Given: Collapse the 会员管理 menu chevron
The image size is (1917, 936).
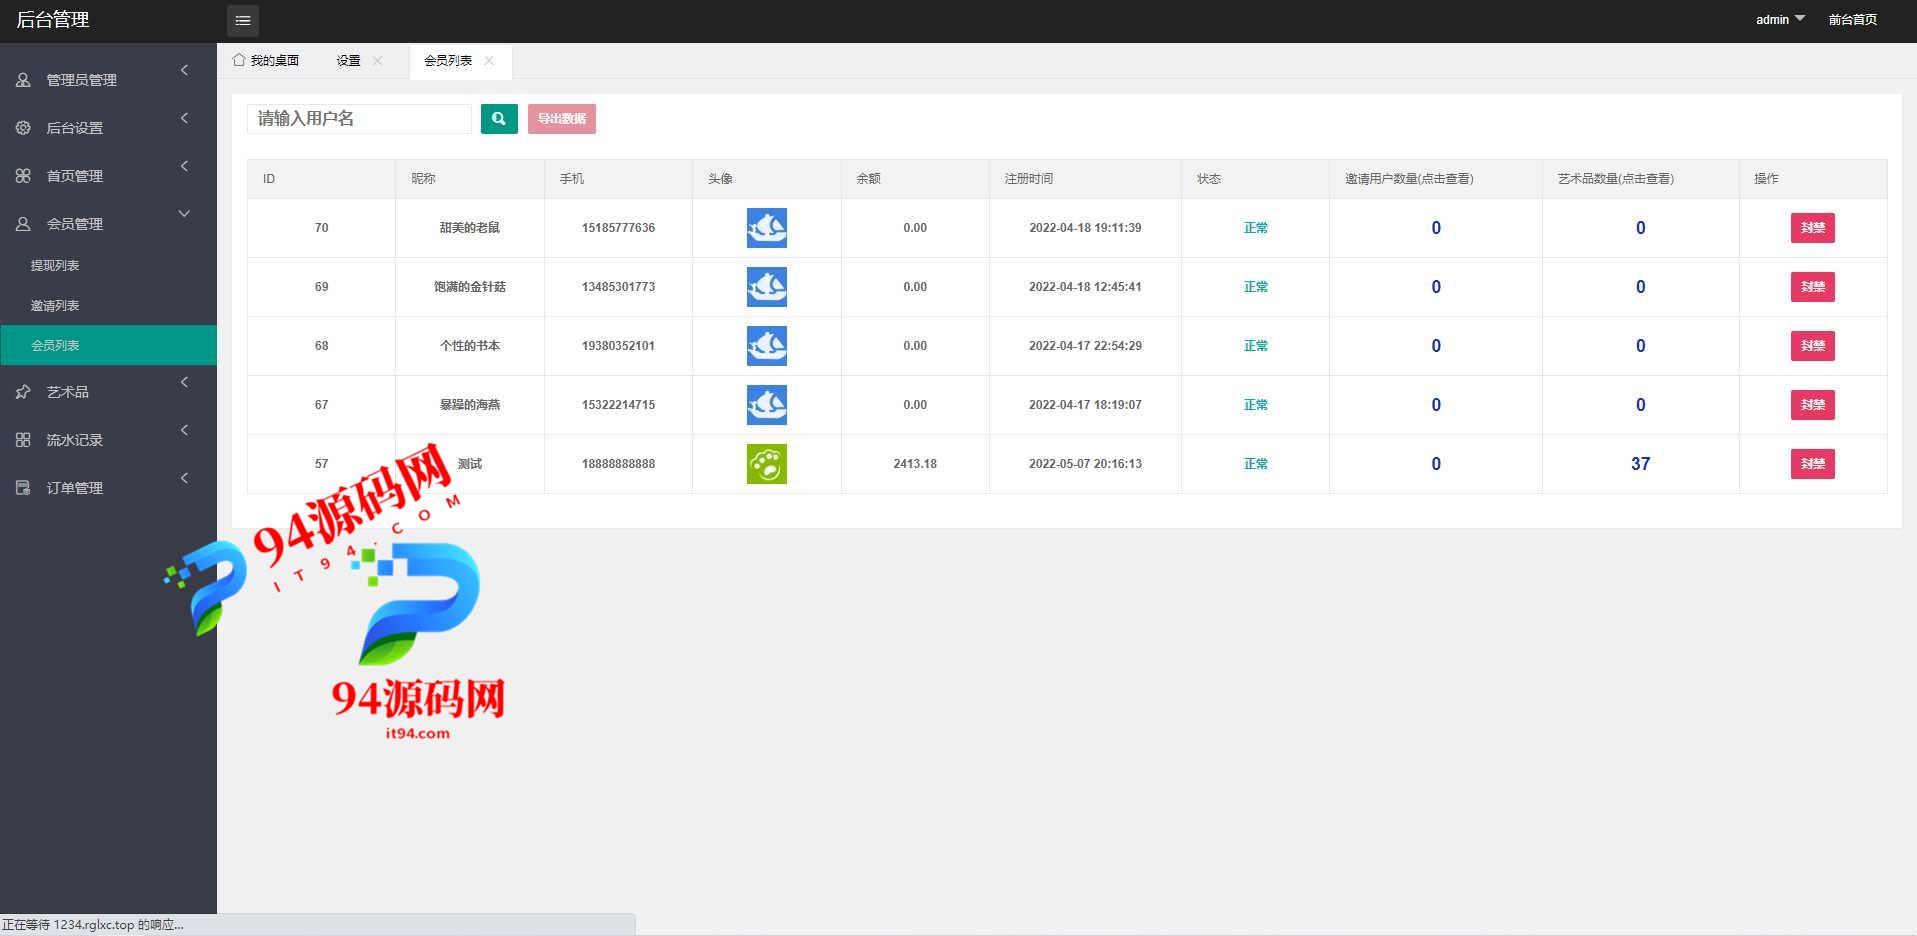Looking at the screenshot, I should pos(185,214).
